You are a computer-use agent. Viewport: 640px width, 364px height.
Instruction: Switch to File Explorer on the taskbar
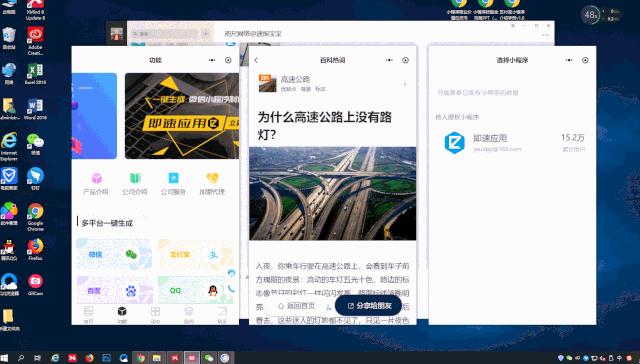(x=157, y=358)
